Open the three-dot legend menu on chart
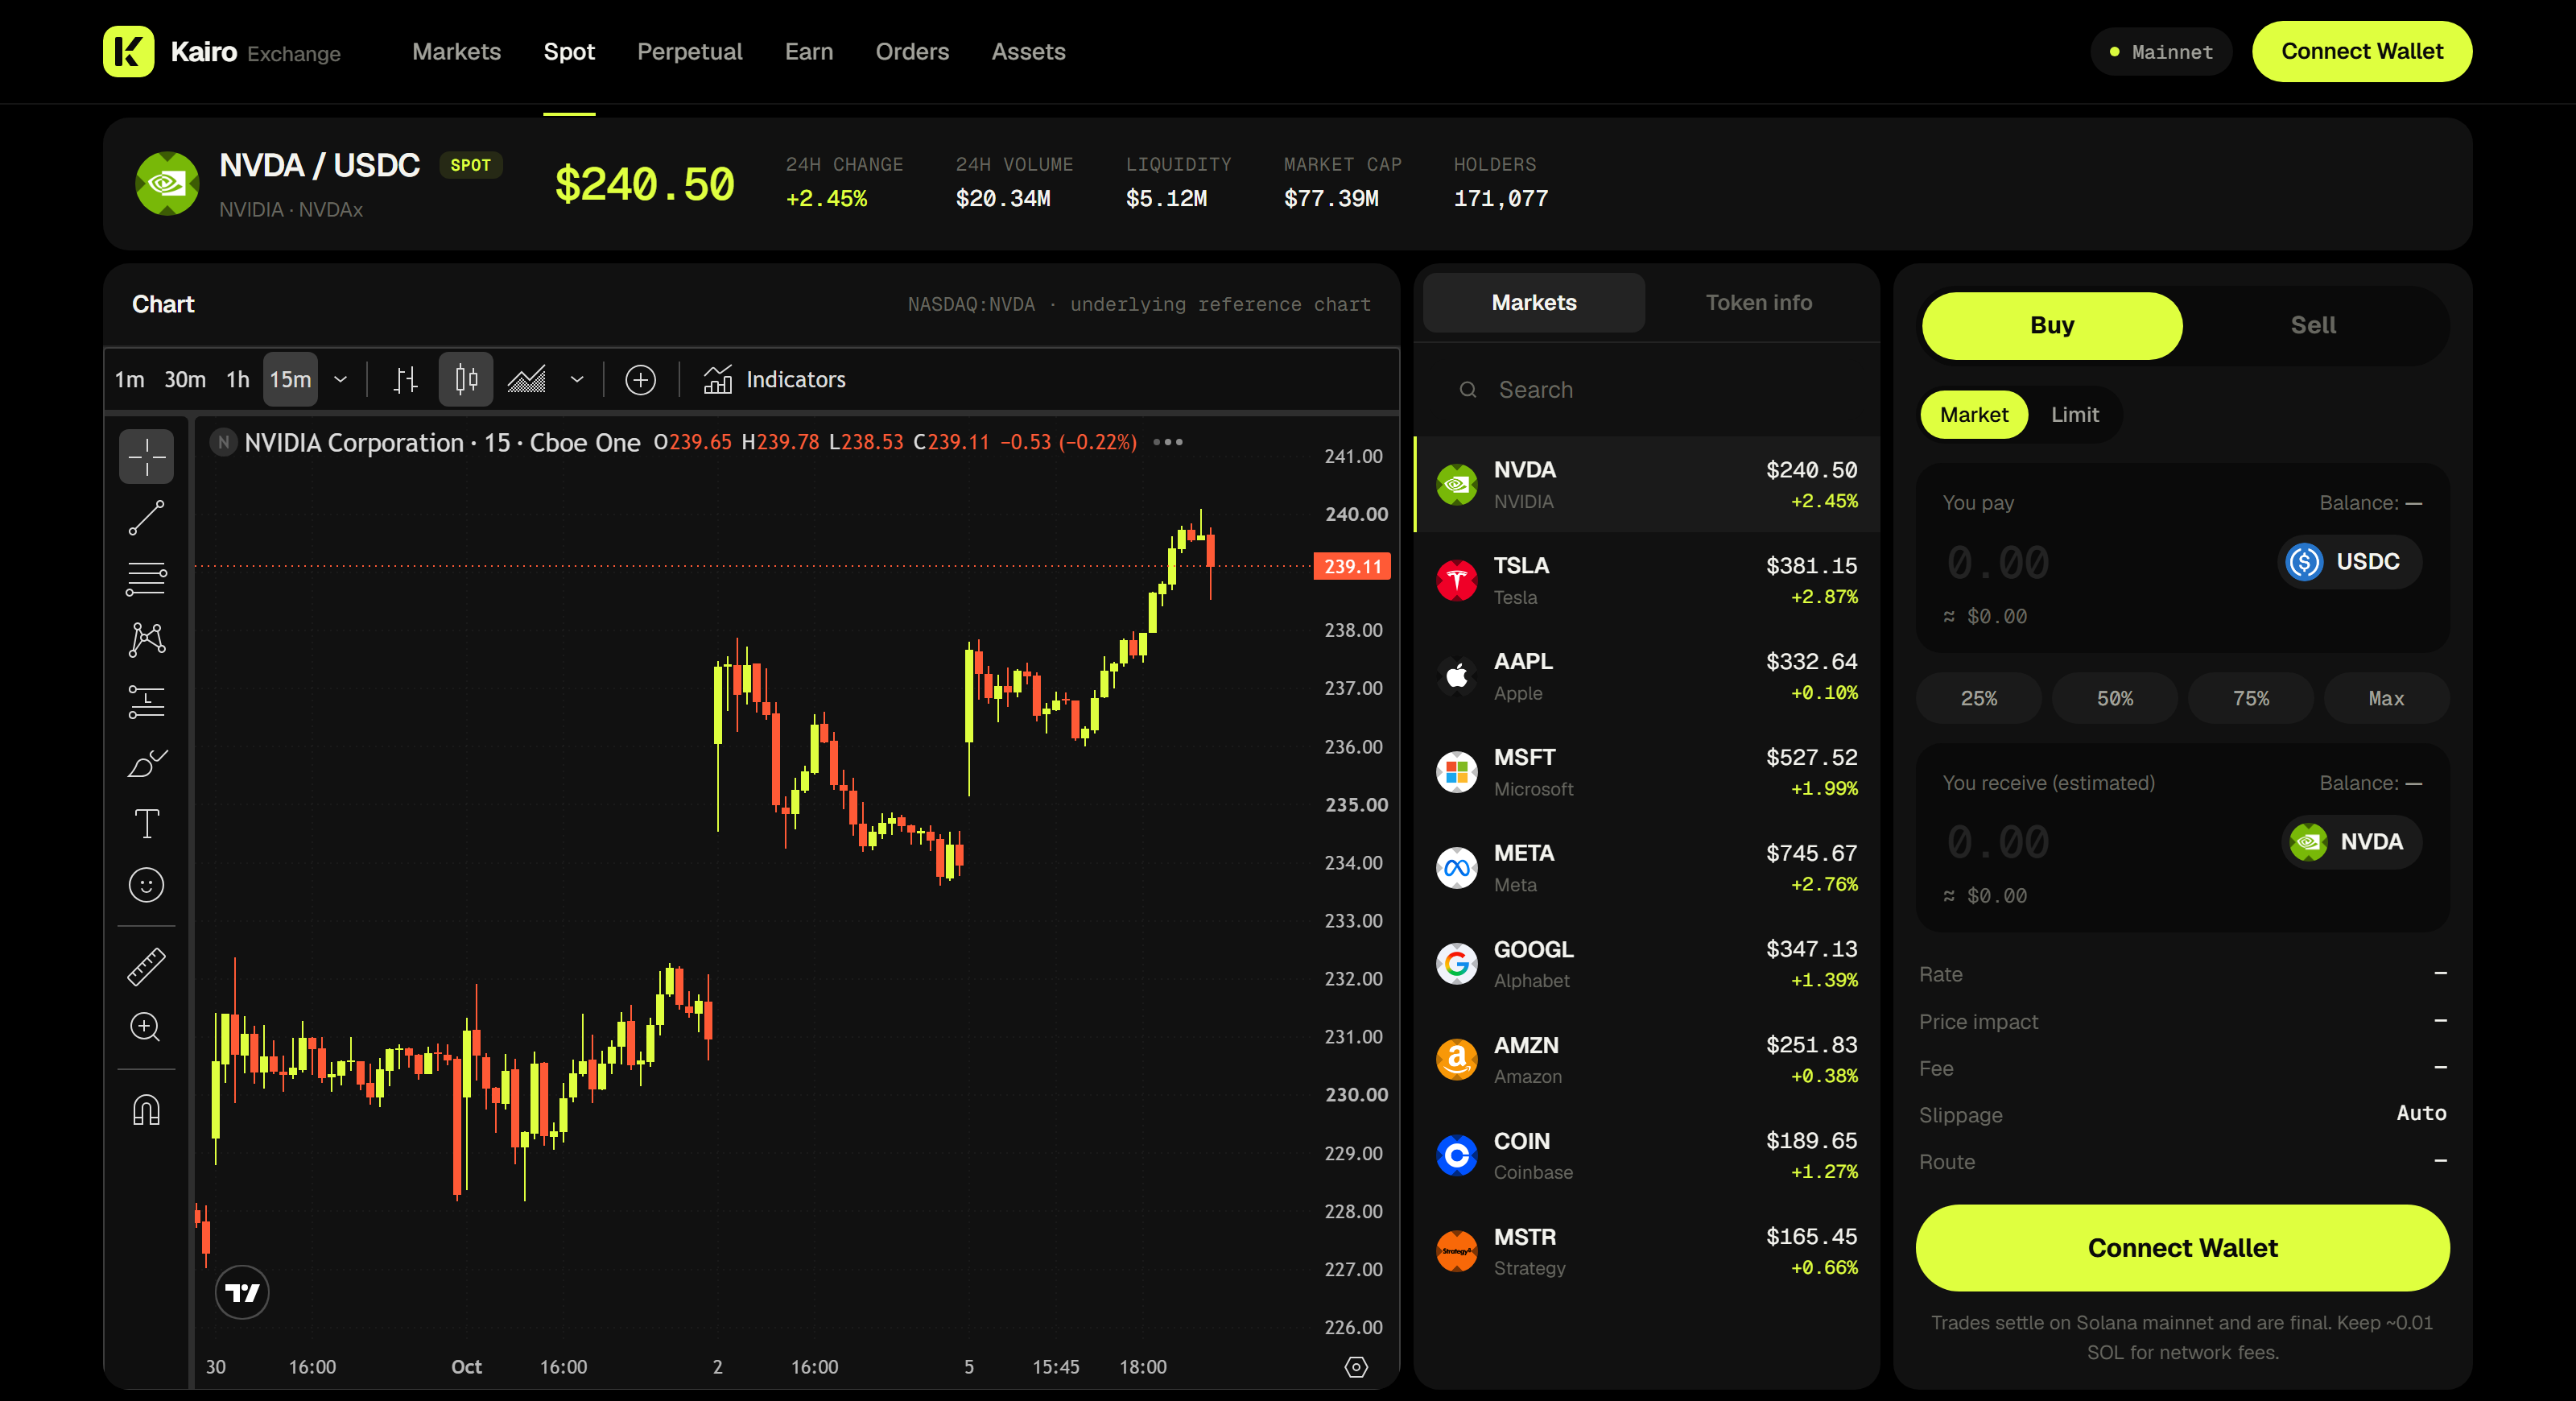This screenshot has height=1401, width=2576. coord(1167,442)
